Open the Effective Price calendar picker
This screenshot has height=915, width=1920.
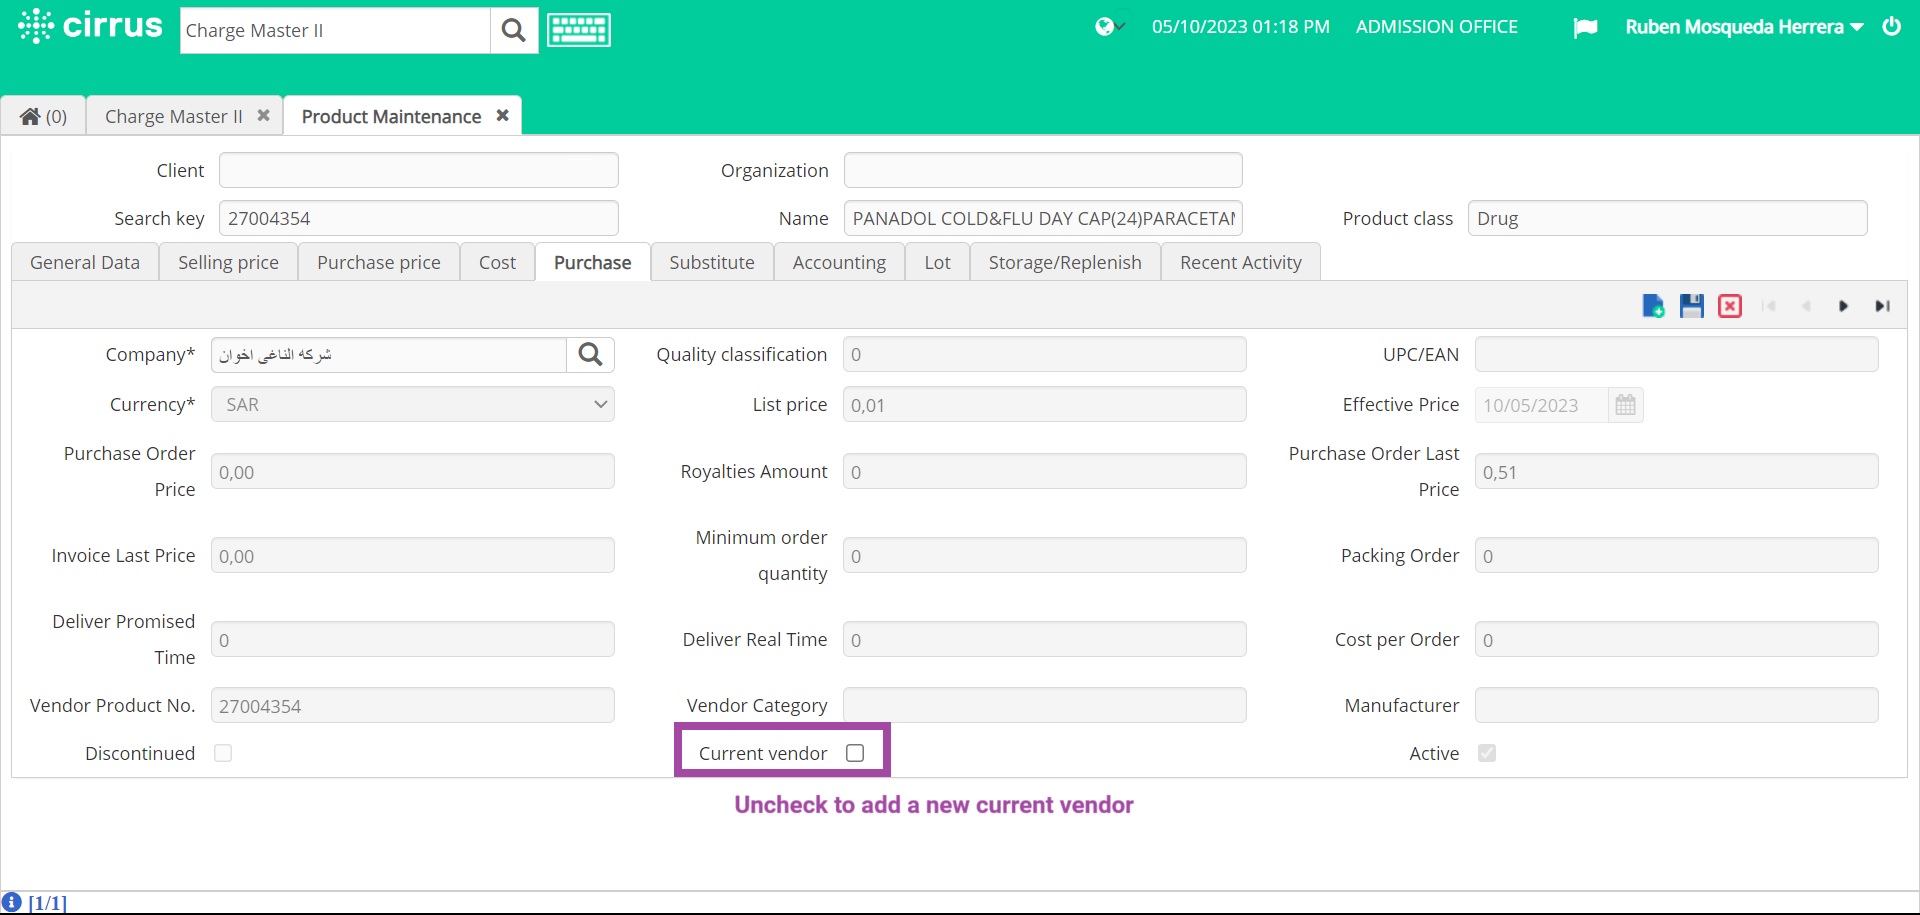[x=1625, y=405]
